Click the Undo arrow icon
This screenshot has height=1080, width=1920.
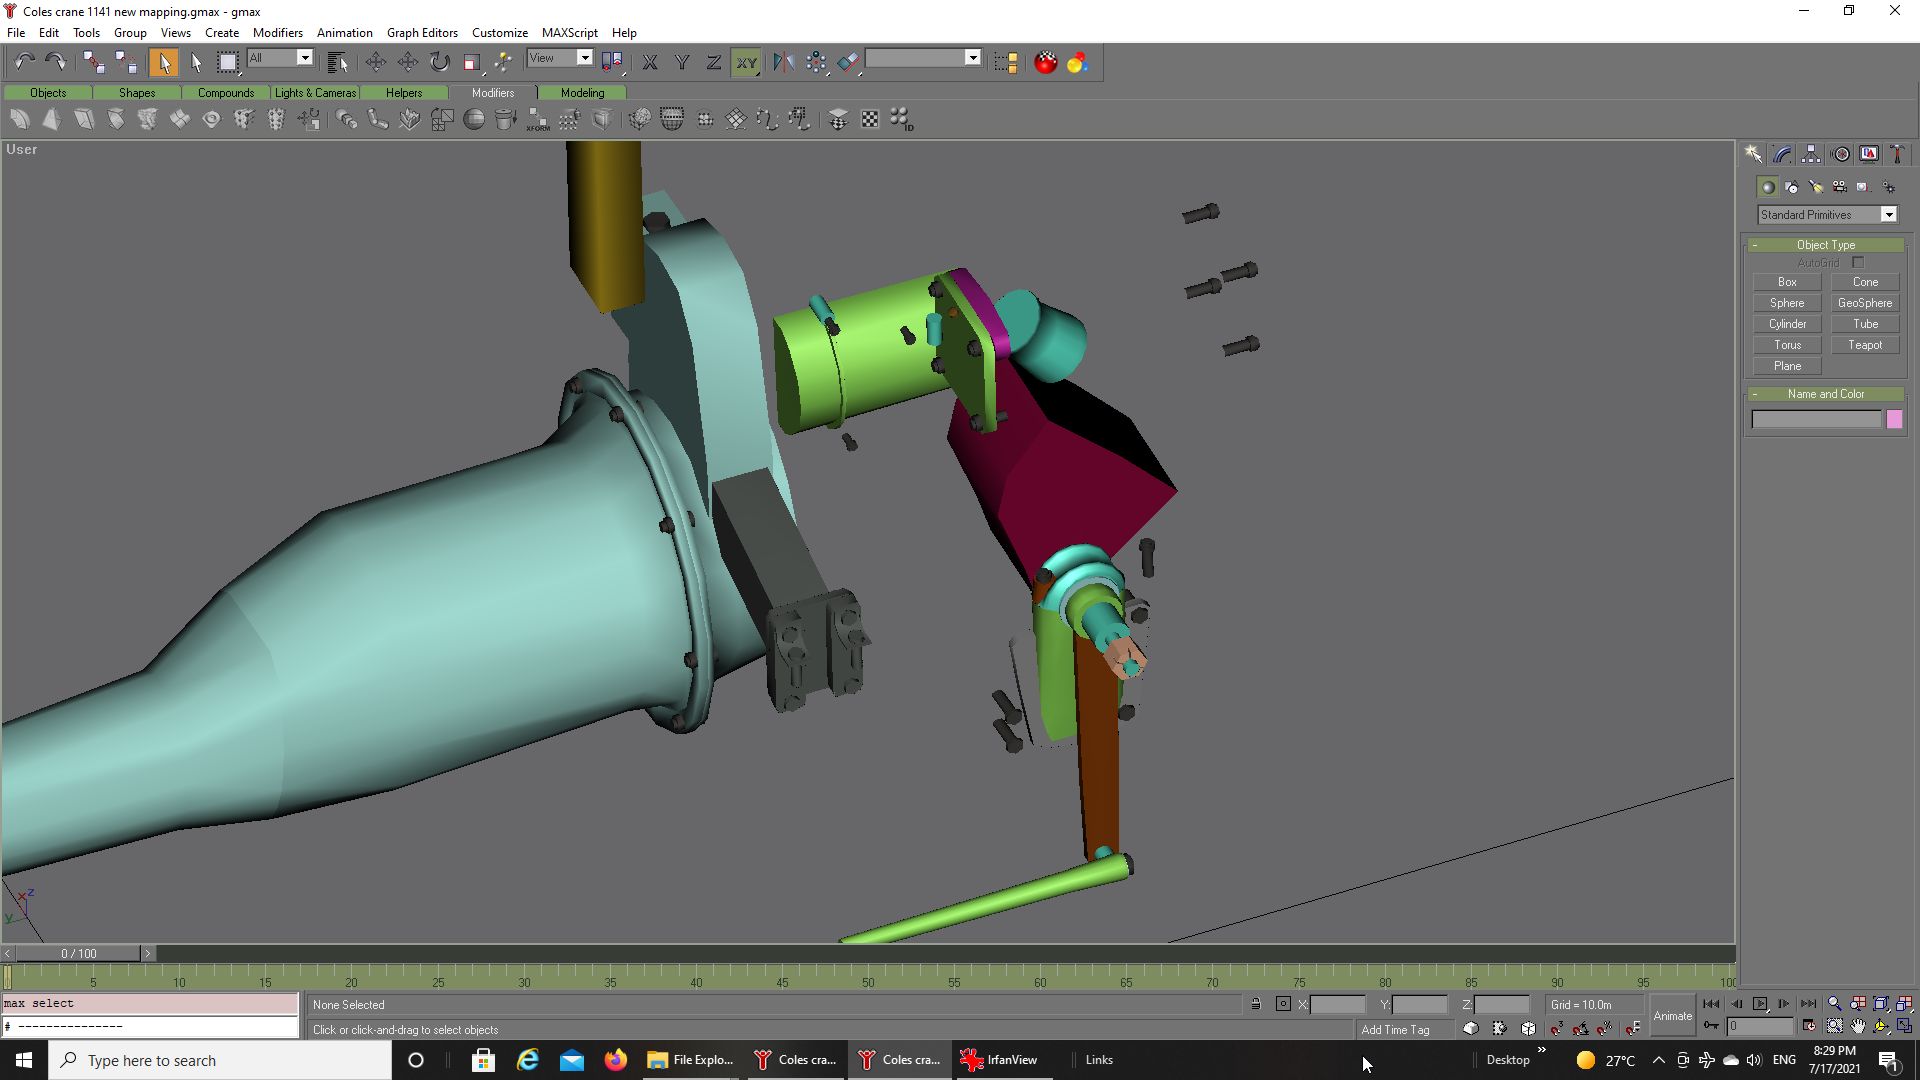point(24,62)
